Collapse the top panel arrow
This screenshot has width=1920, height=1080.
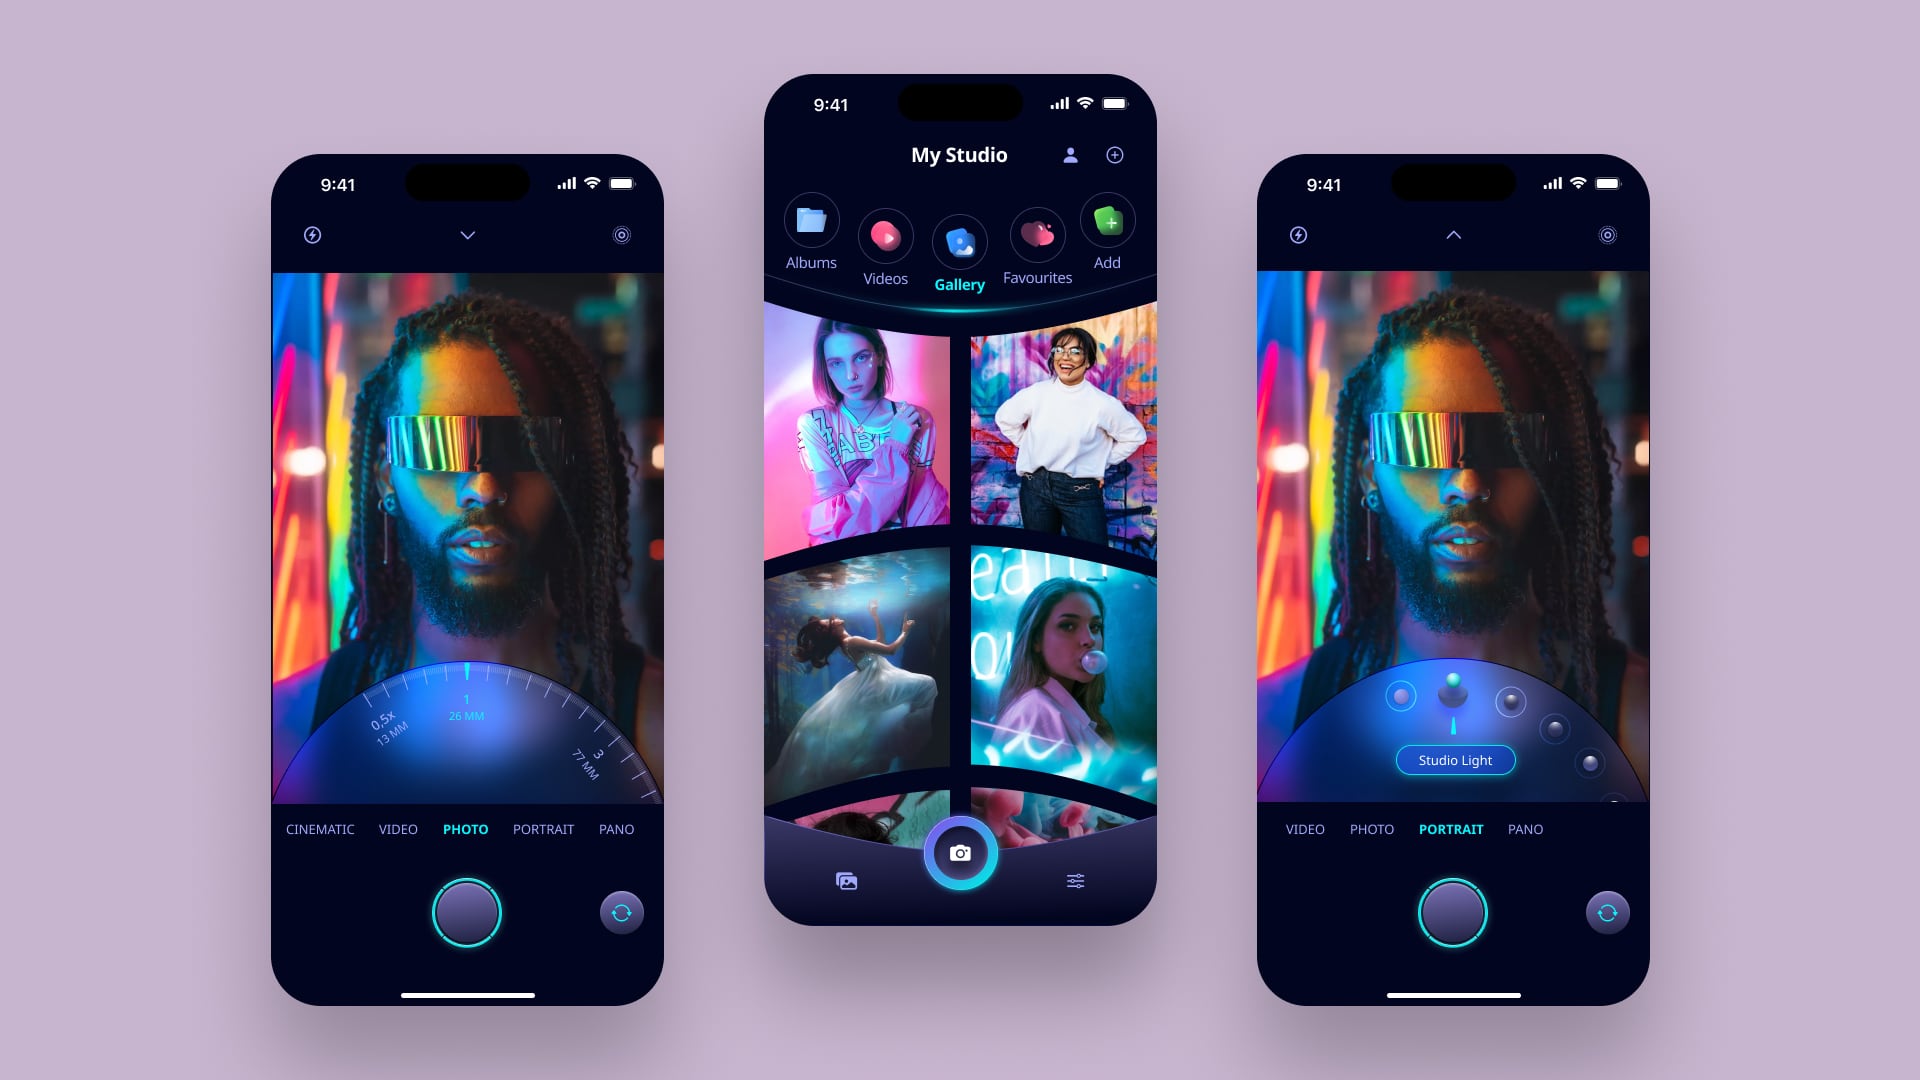pos(1452,235)
